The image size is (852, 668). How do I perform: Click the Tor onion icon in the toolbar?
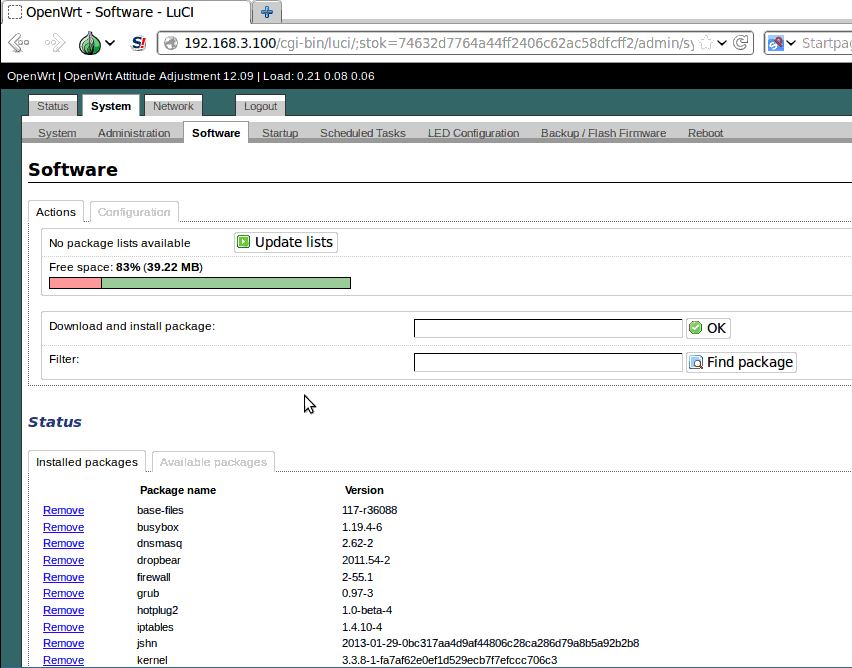click(x=88, y=43)
